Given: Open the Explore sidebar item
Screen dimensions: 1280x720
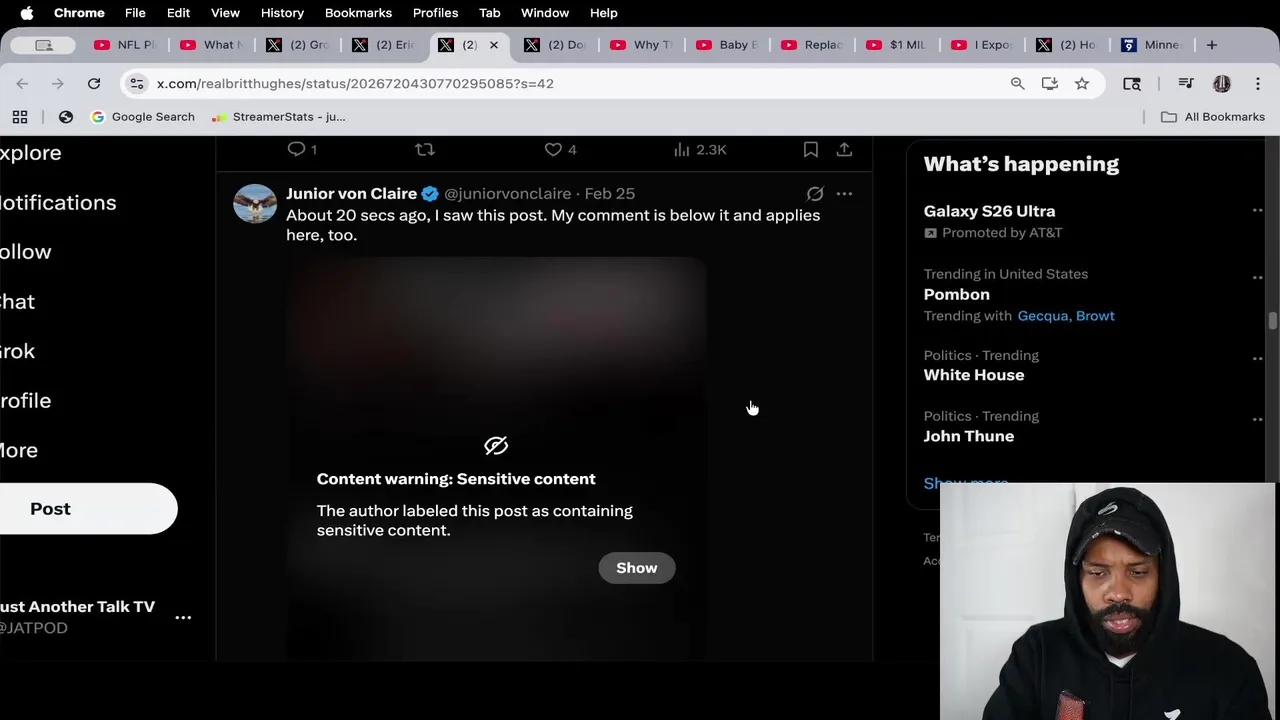Looking at the screenshot, I should 30,153.
